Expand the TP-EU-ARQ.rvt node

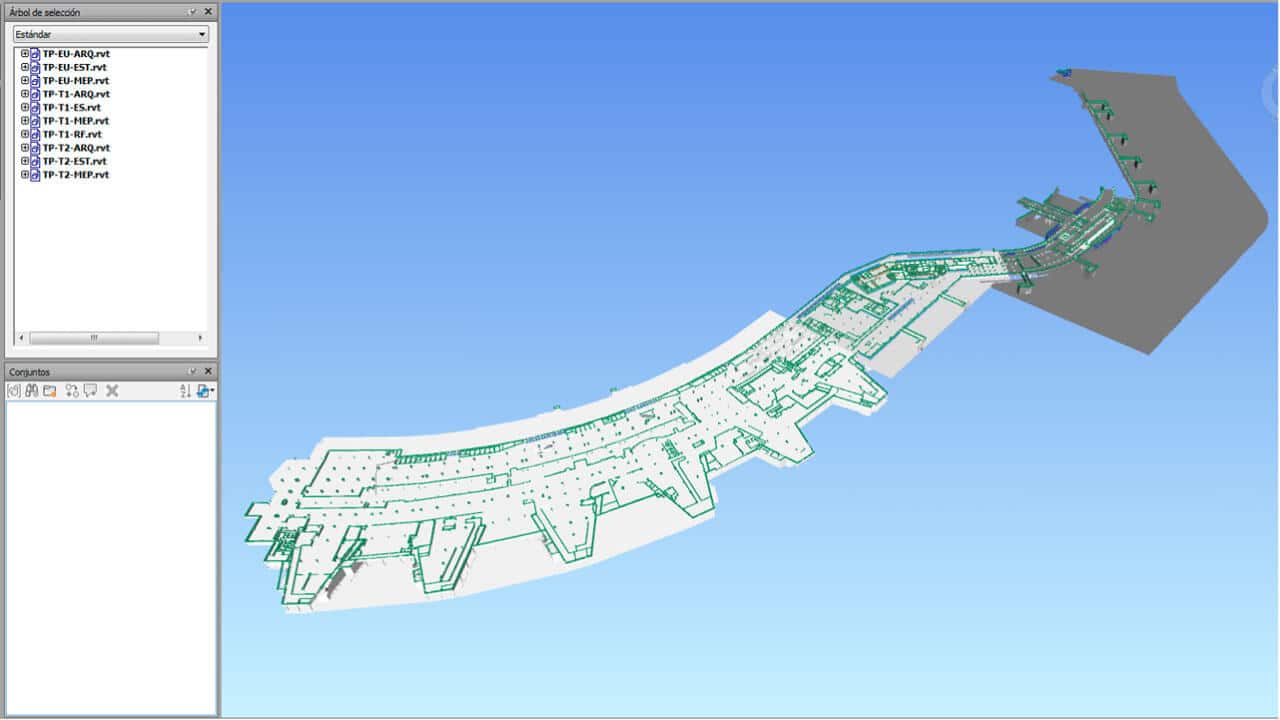[x=25, y=54]
